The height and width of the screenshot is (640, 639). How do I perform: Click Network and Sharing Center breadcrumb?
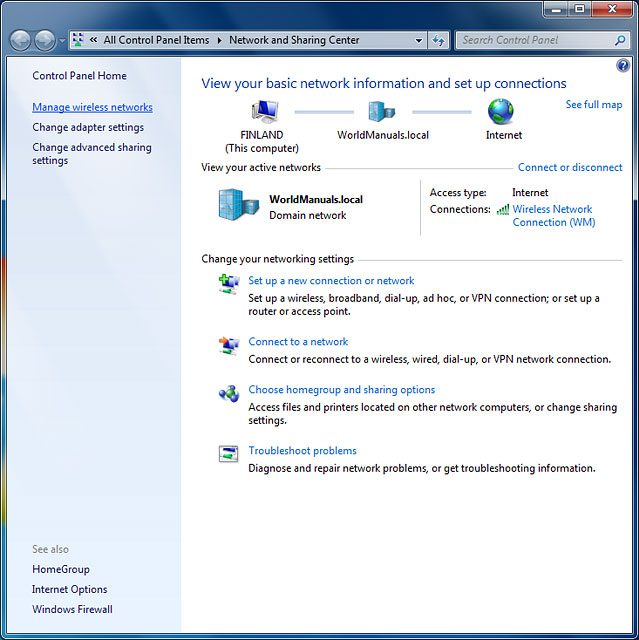[x=294, y=40]
